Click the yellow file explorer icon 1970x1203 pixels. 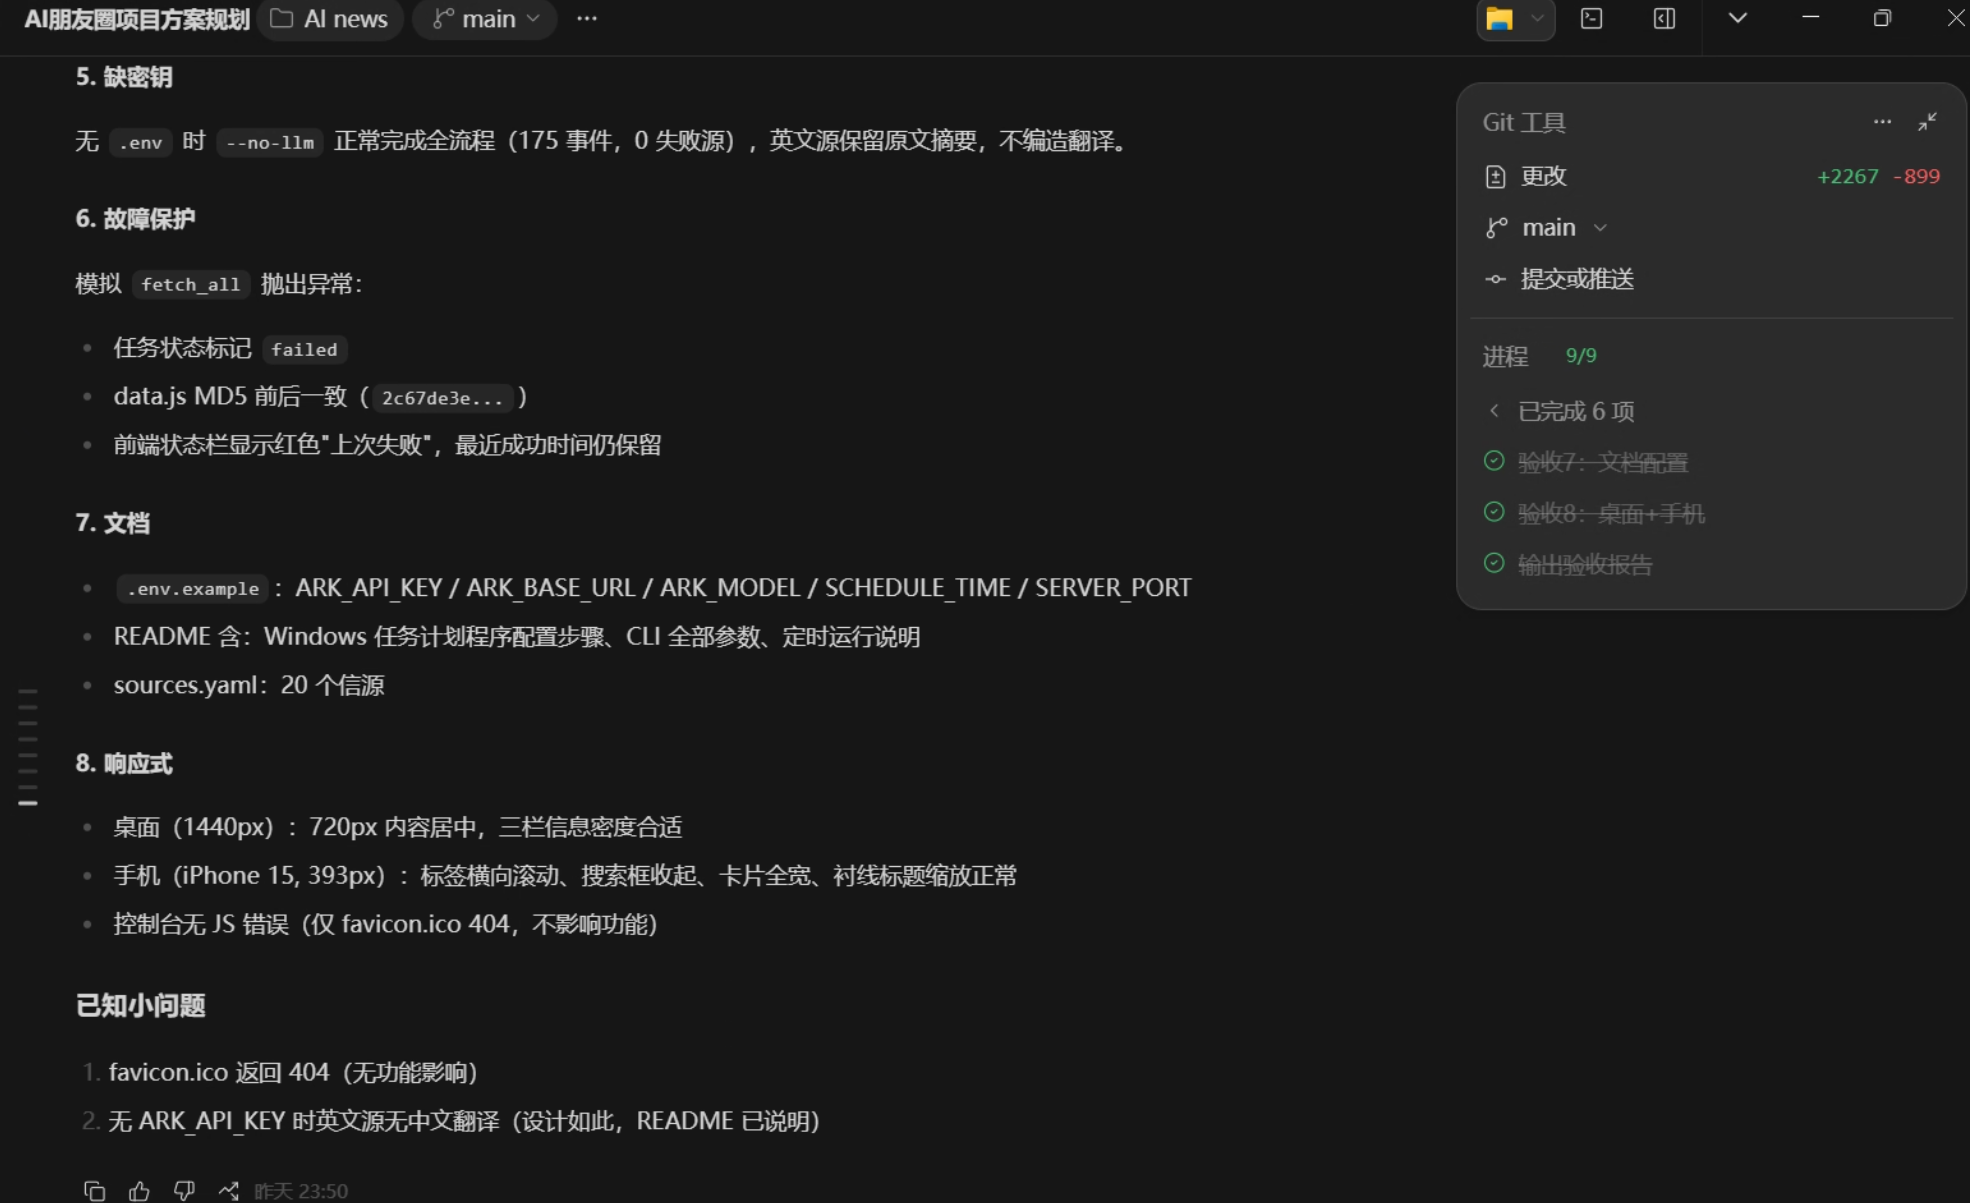[x=1499, y=19]
